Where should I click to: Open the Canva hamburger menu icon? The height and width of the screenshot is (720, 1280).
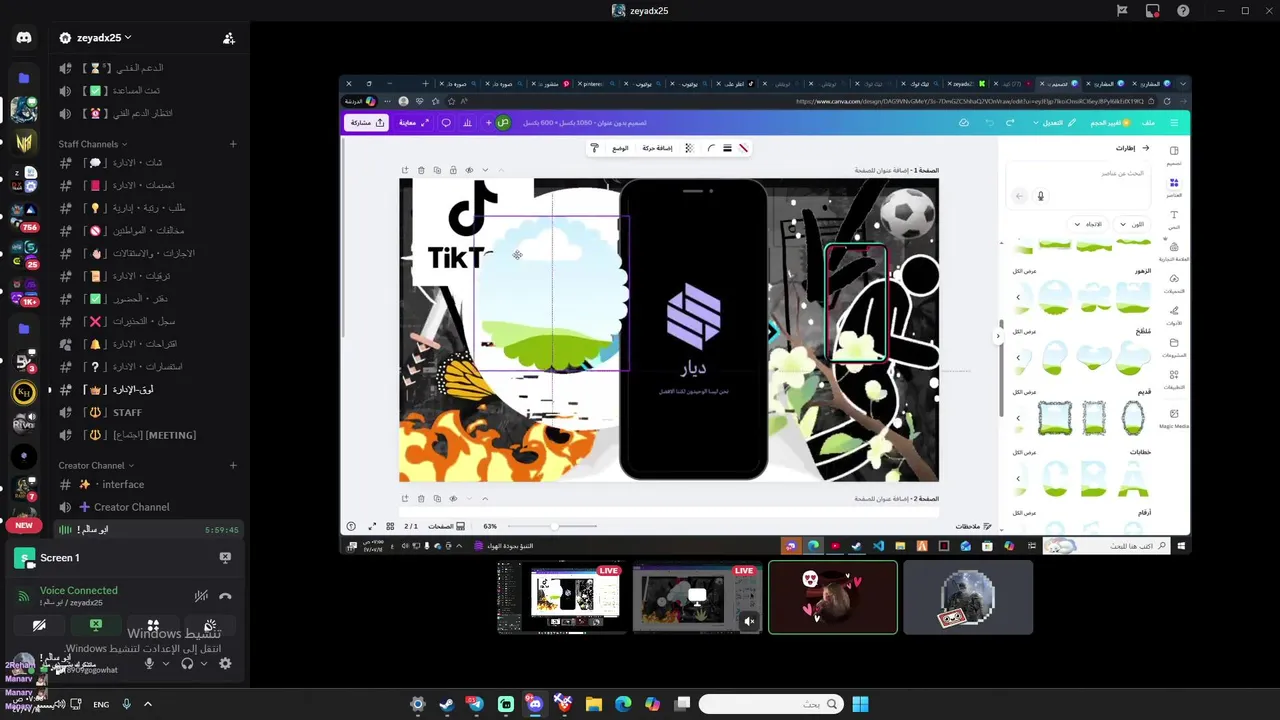[1174, 123]
